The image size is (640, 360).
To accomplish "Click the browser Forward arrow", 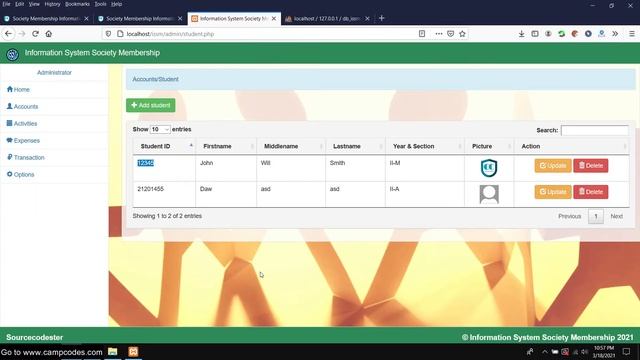I will (22, 34).
